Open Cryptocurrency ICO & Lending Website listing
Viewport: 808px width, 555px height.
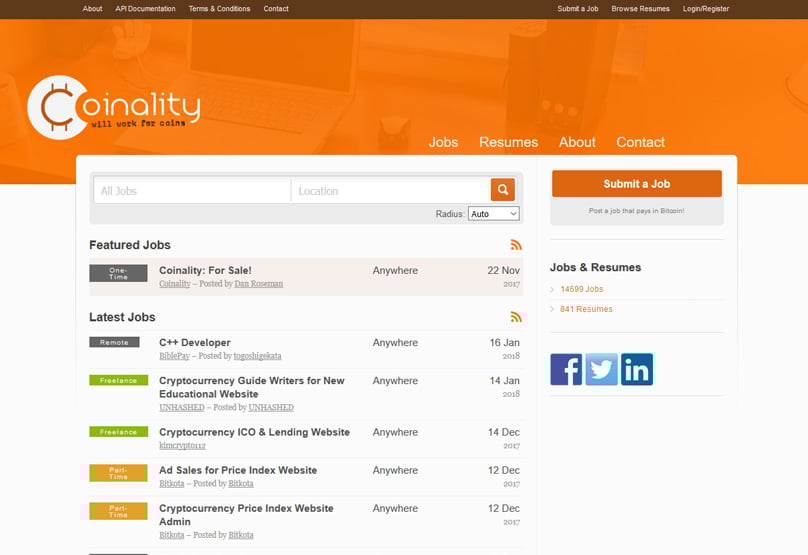tap(255, 432)
